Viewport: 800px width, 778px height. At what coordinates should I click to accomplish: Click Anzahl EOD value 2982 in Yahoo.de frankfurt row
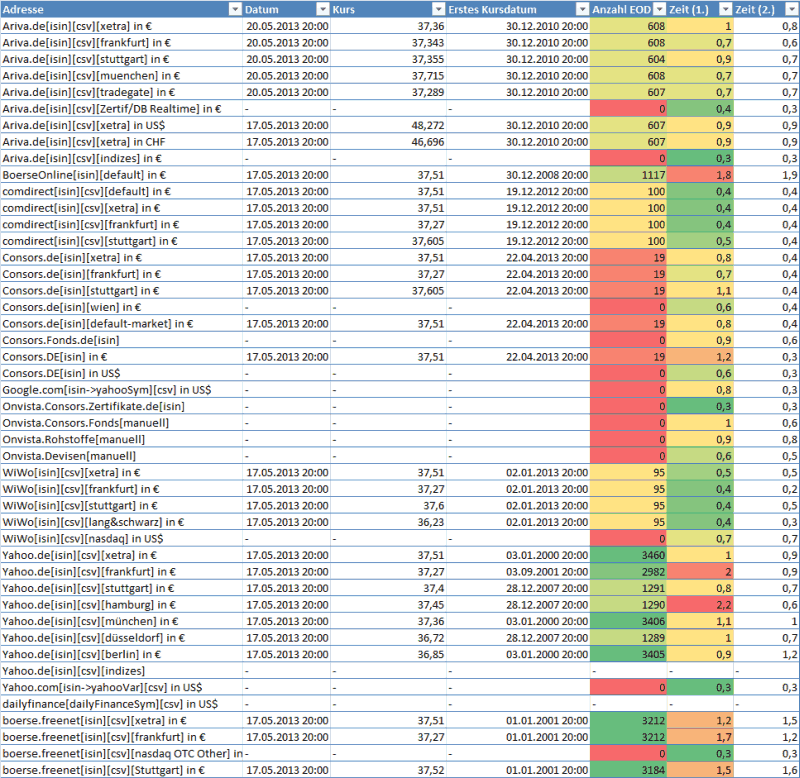click(629, 571)
